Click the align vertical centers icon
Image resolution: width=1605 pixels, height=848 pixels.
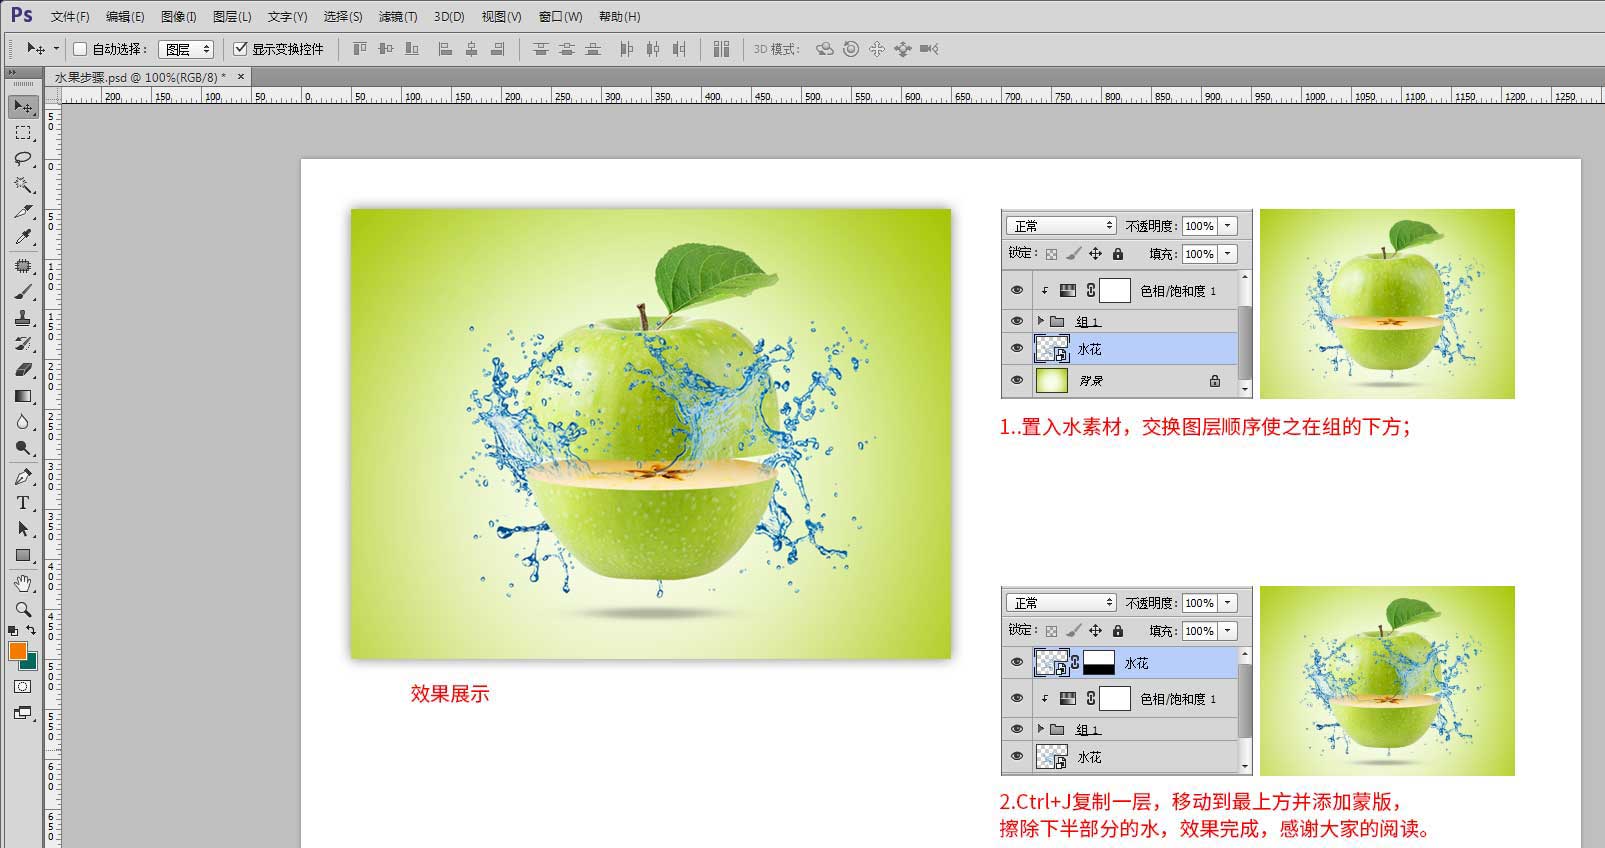tap(386, 49)
